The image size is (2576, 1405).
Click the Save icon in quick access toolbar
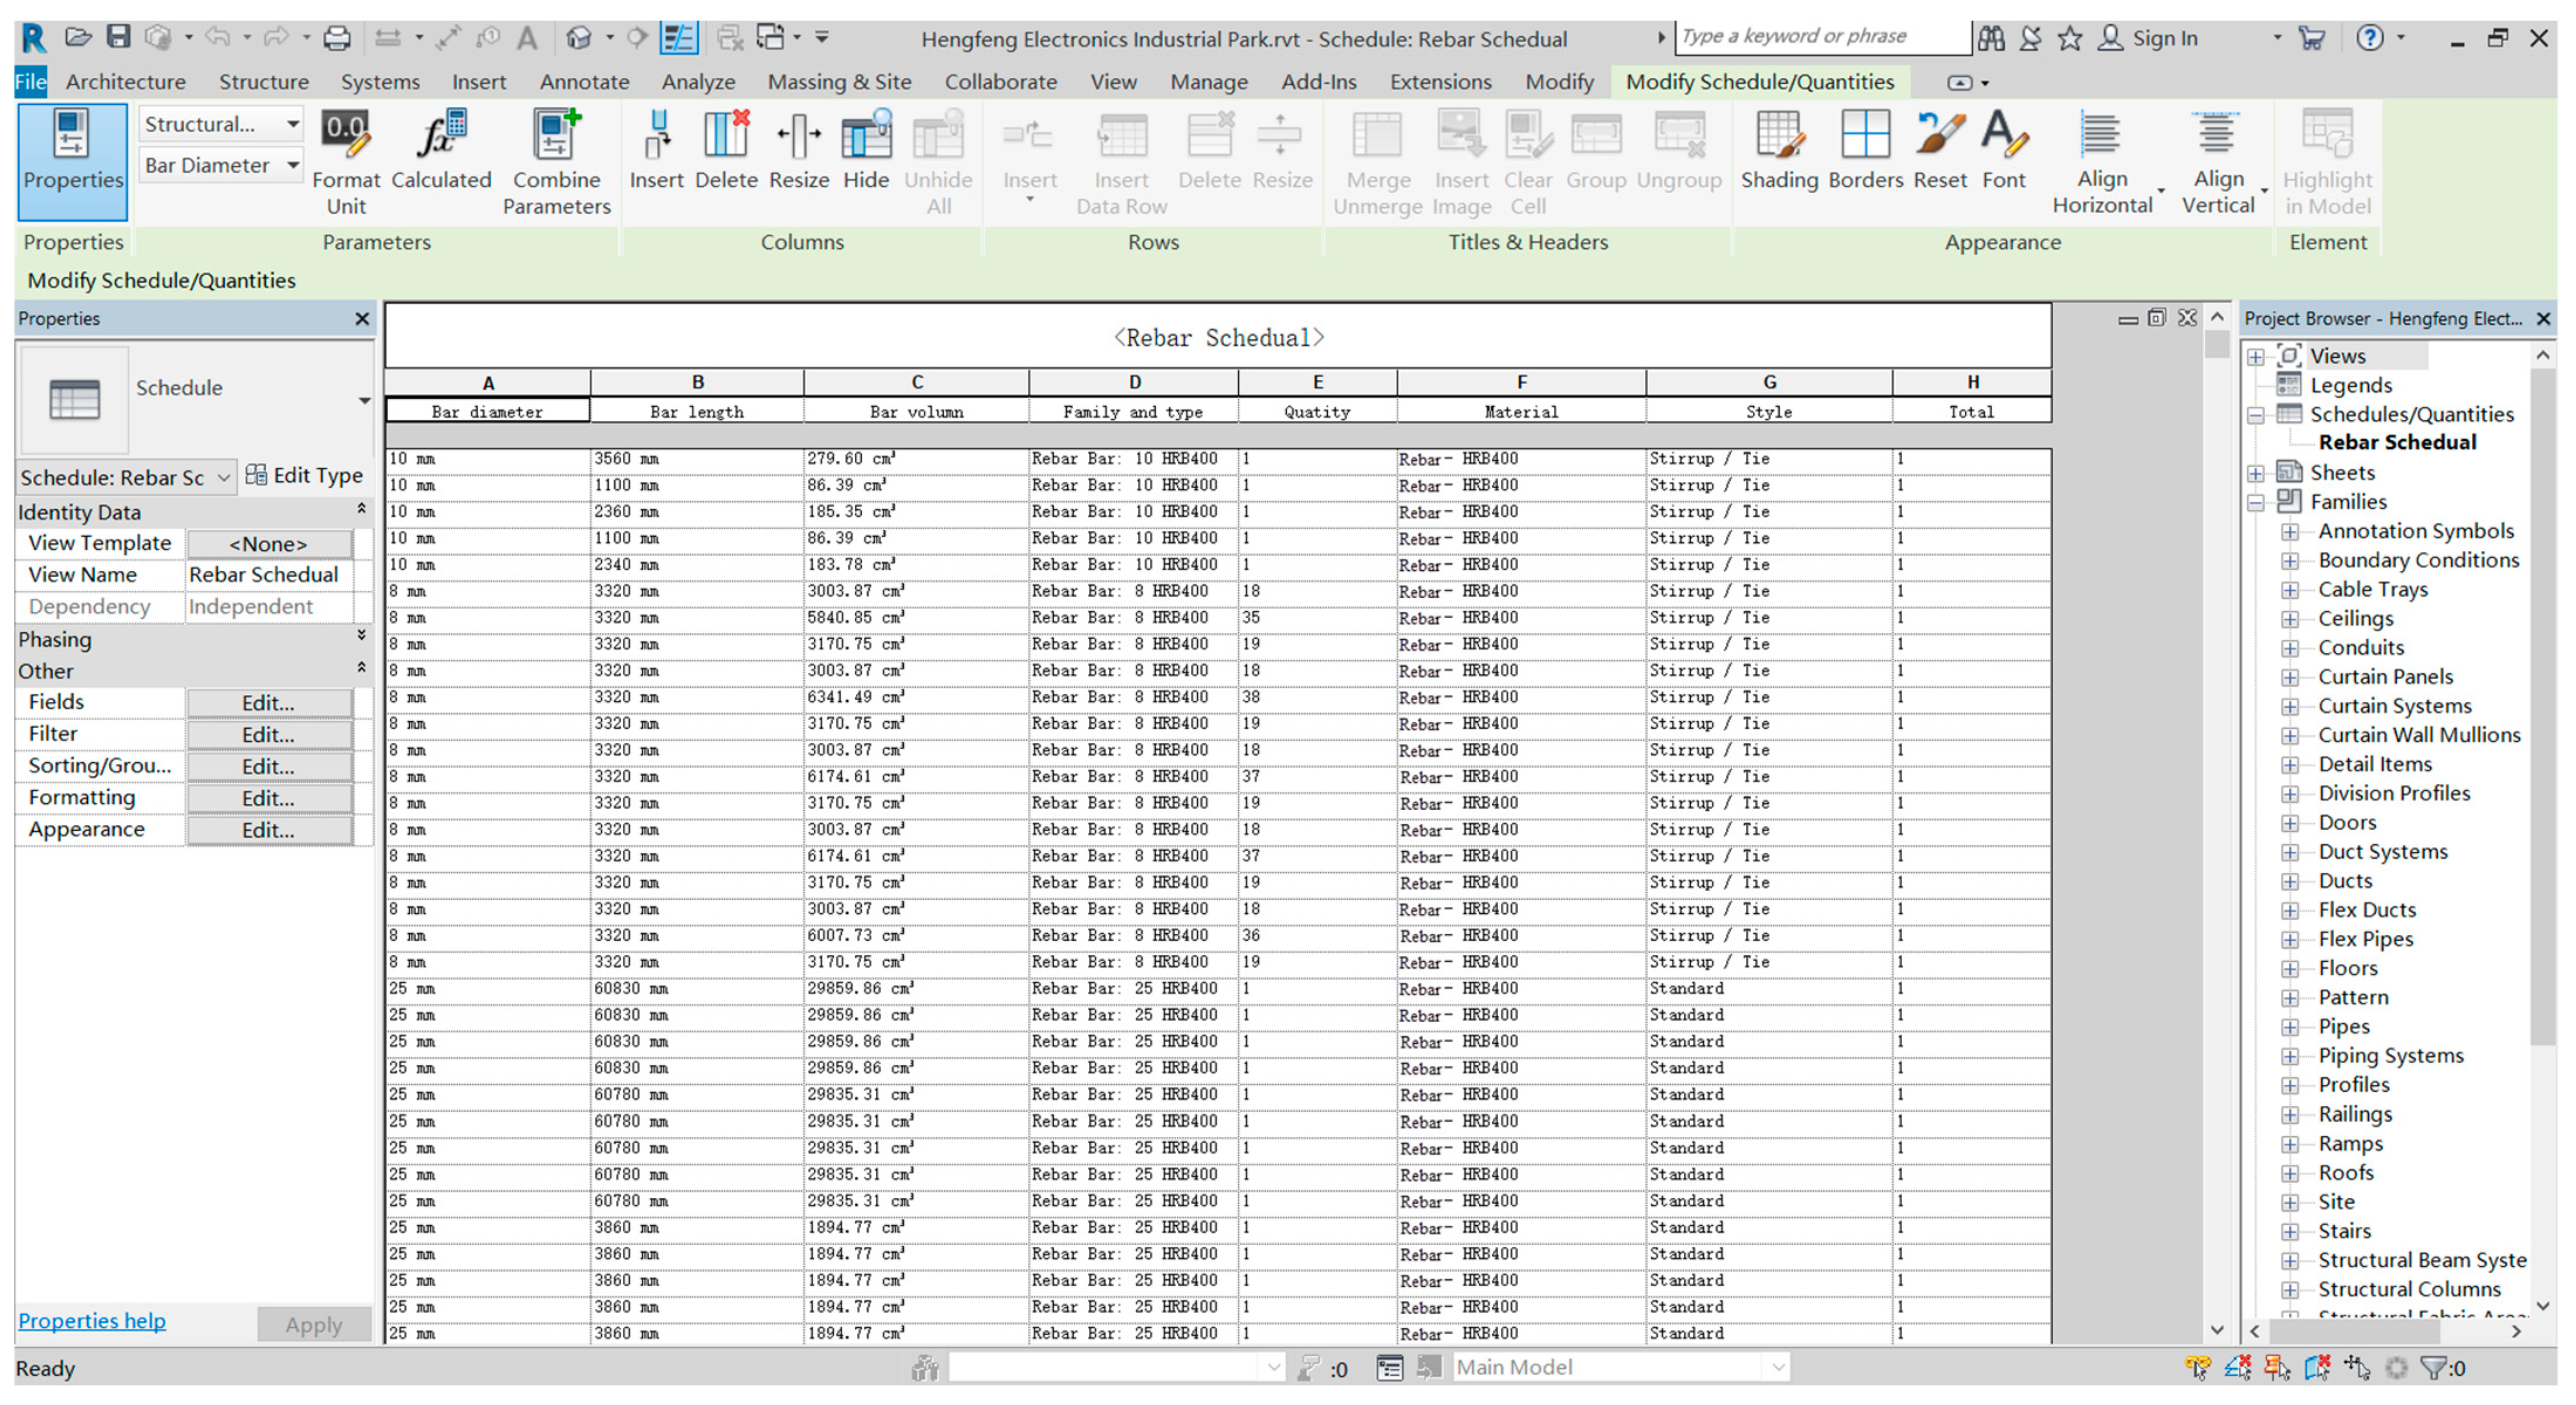[x=119, y=38]
